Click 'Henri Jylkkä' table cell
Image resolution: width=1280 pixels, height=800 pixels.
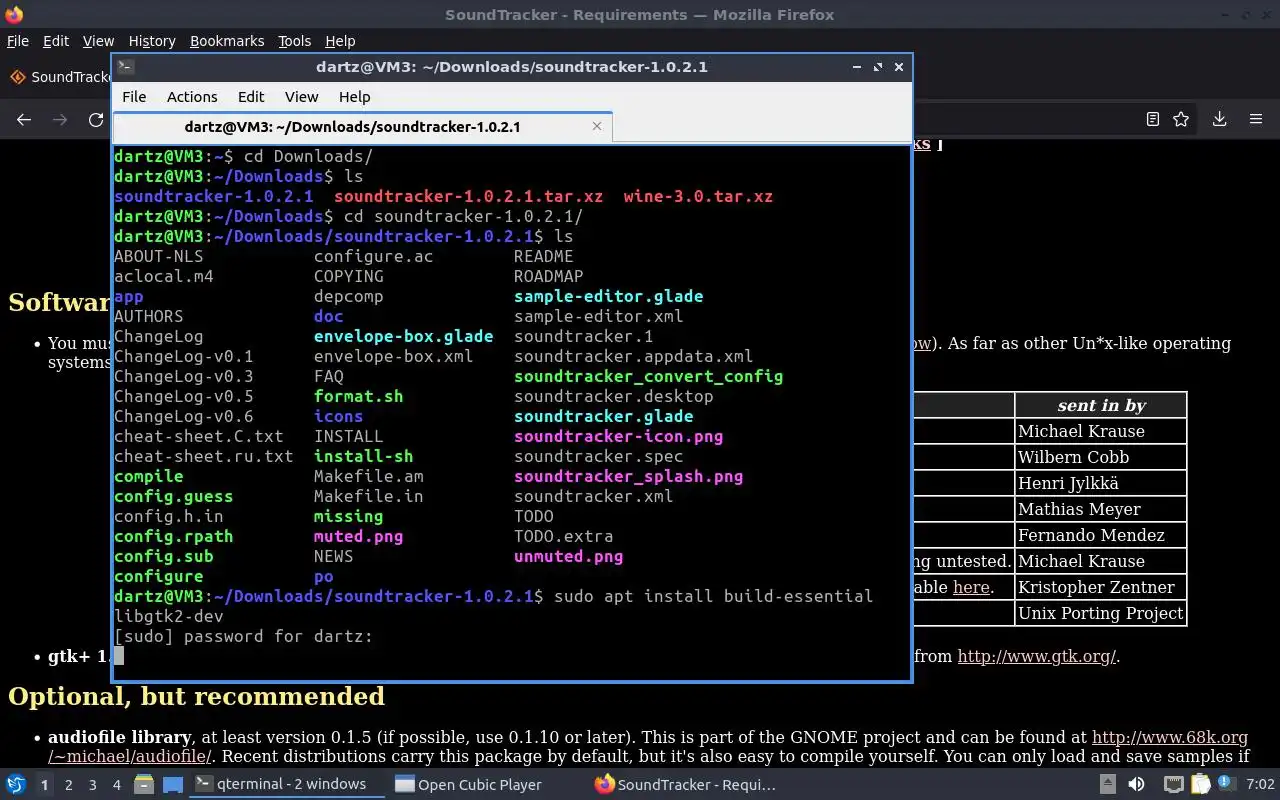click(x=1100, y=483)
